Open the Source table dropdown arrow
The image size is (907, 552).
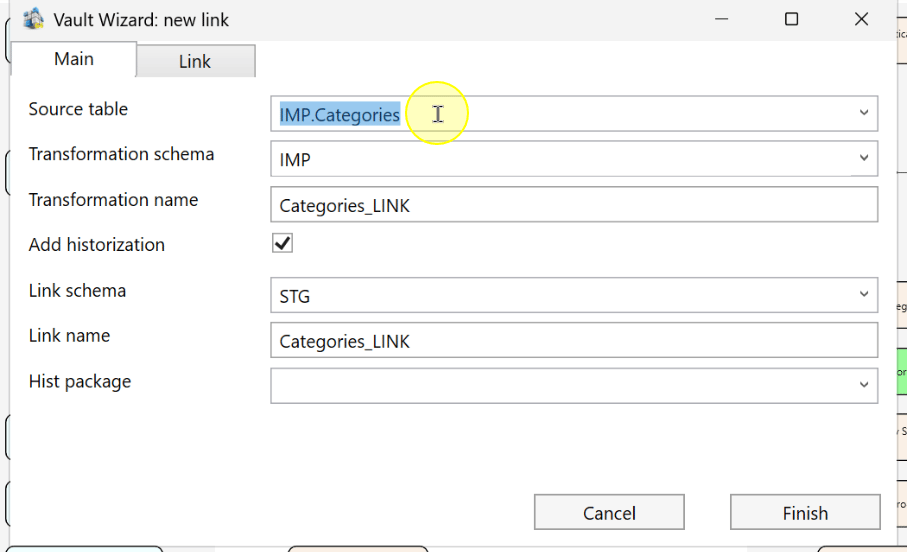(x=864, y=113)
